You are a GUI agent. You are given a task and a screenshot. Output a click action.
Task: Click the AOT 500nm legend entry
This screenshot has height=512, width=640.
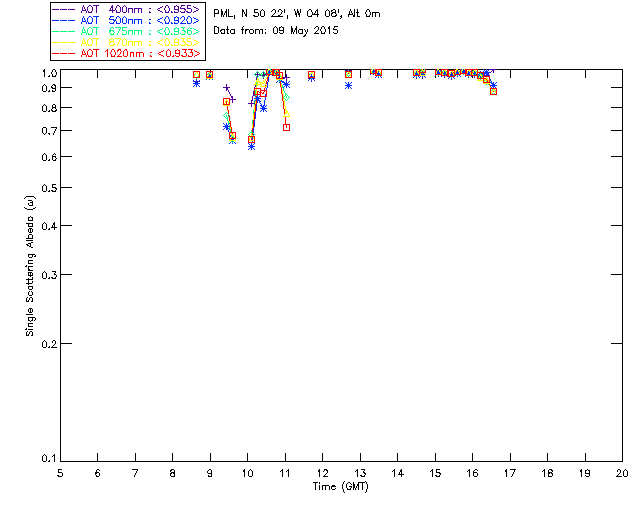(126, 20)
